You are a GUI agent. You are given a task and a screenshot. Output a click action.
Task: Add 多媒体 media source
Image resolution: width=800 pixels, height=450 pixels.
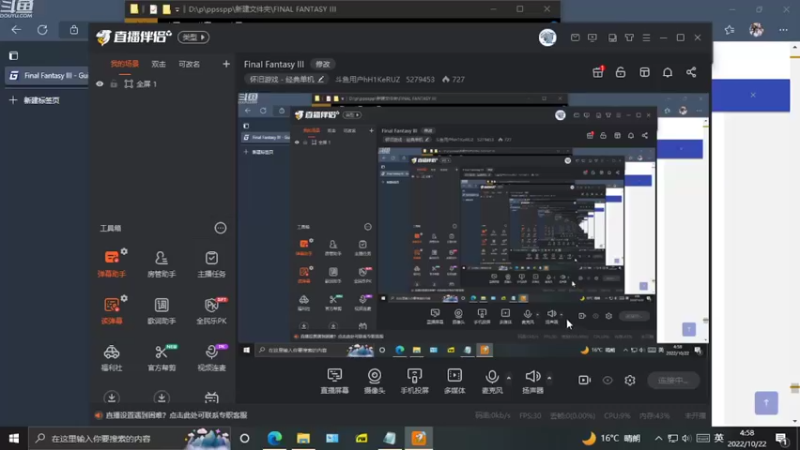tap(455, 381)
